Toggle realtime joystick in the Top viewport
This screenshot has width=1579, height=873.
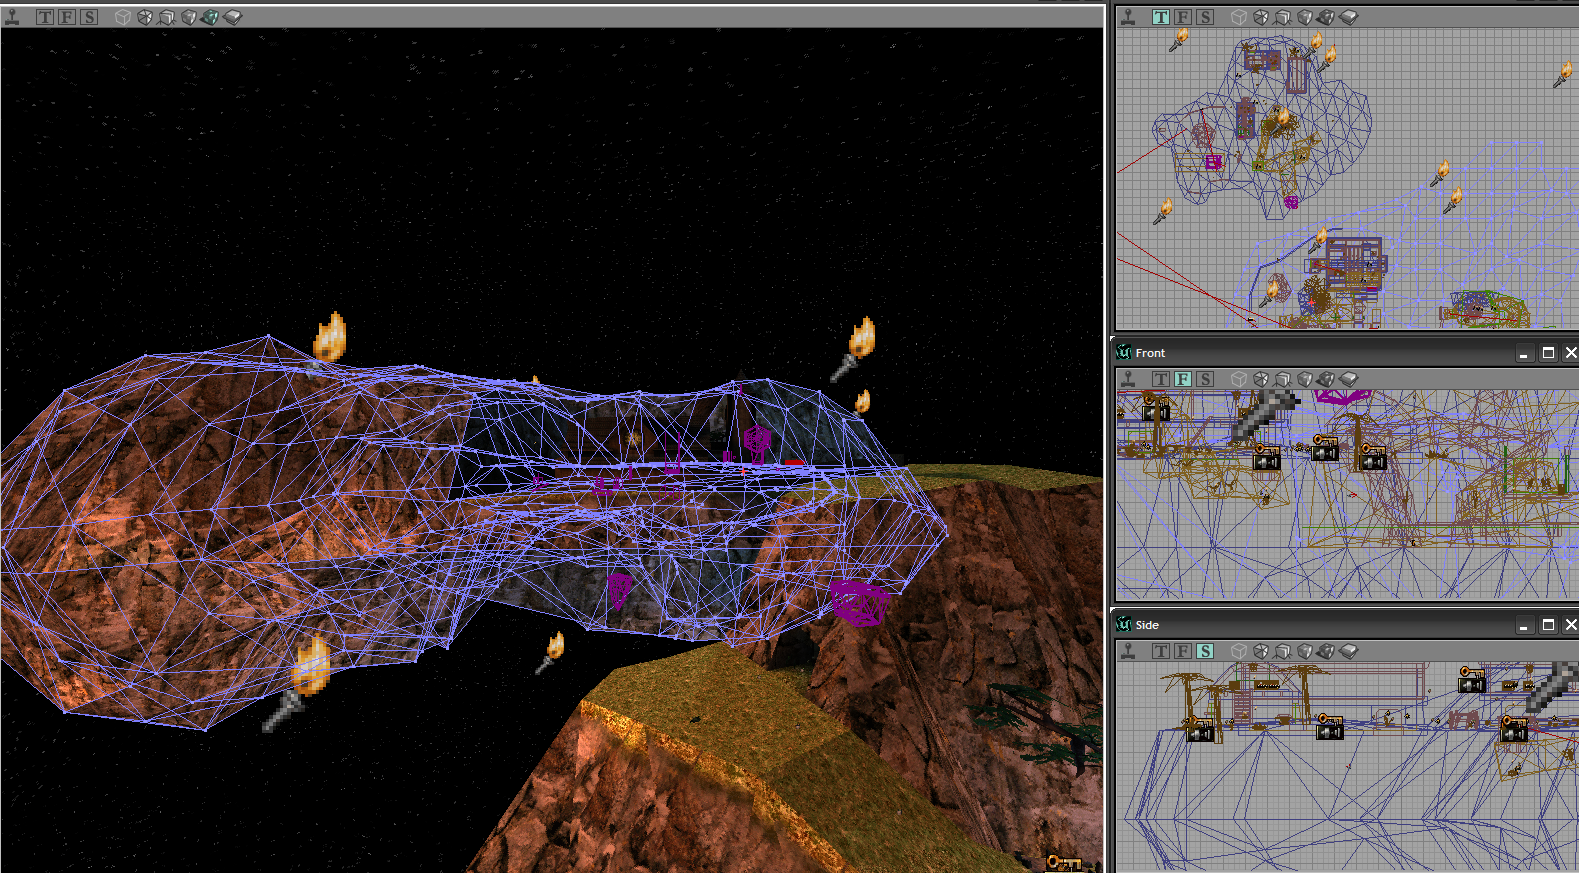coord(1128,17)
